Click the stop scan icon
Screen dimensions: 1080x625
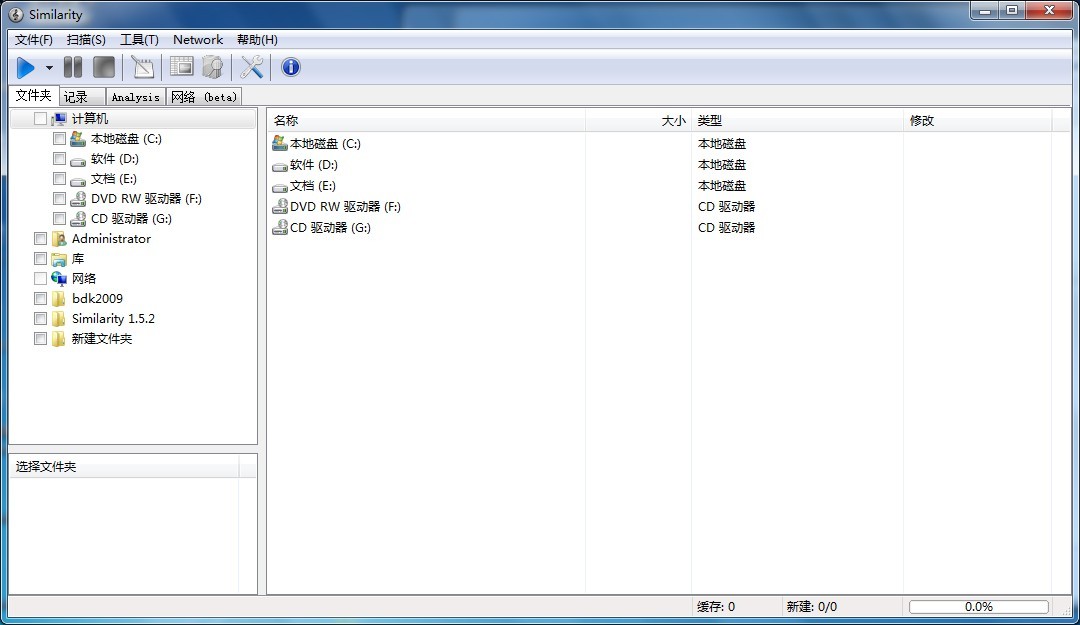pyautogui.click(x=104, y=68)
